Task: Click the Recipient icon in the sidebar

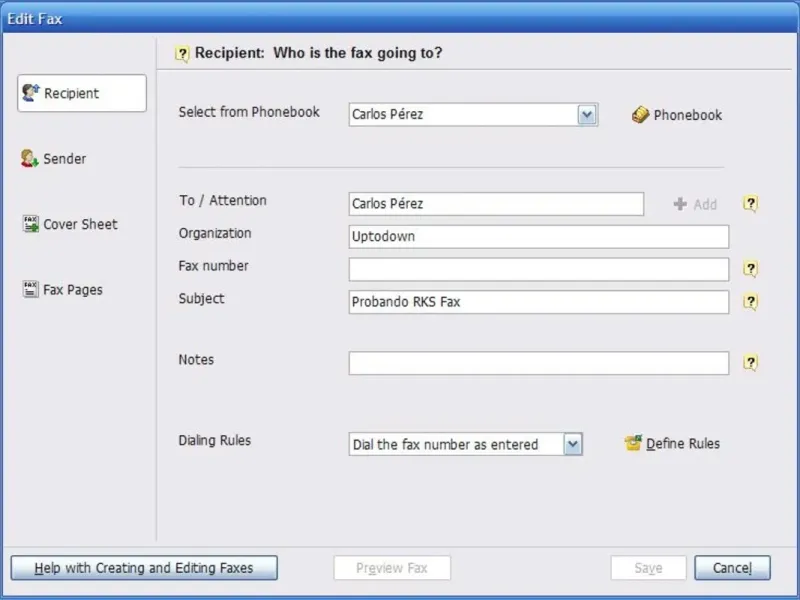Action: pos(31,92)
